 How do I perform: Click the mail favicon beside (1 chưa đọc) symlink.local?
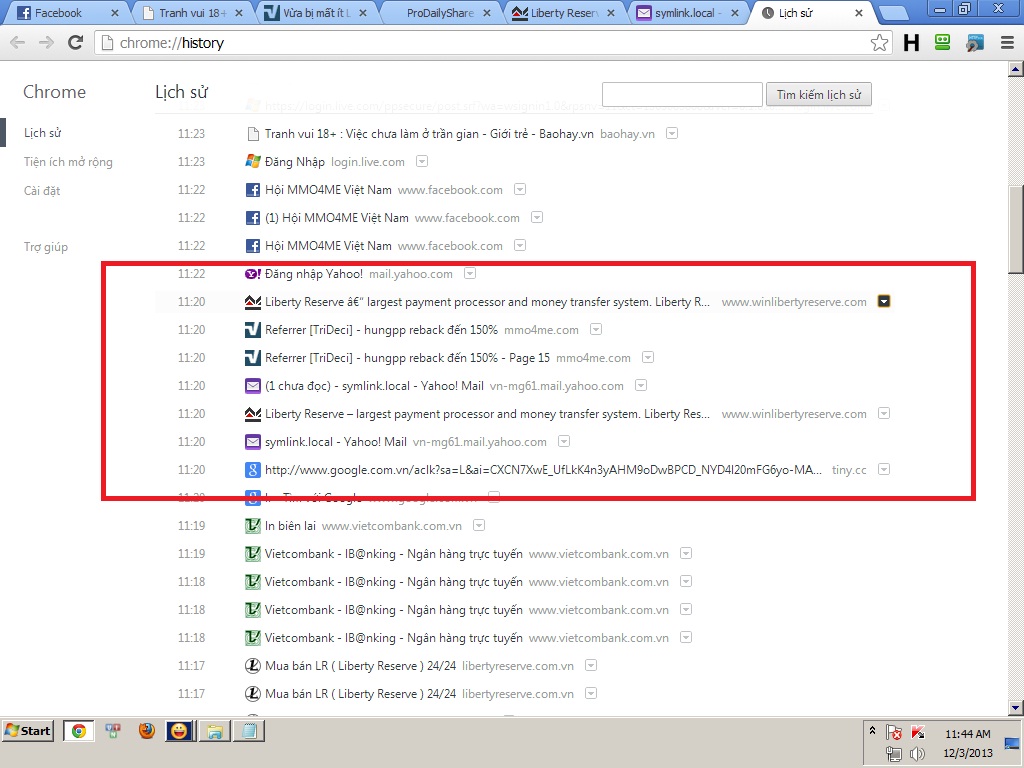coord(253,386)
